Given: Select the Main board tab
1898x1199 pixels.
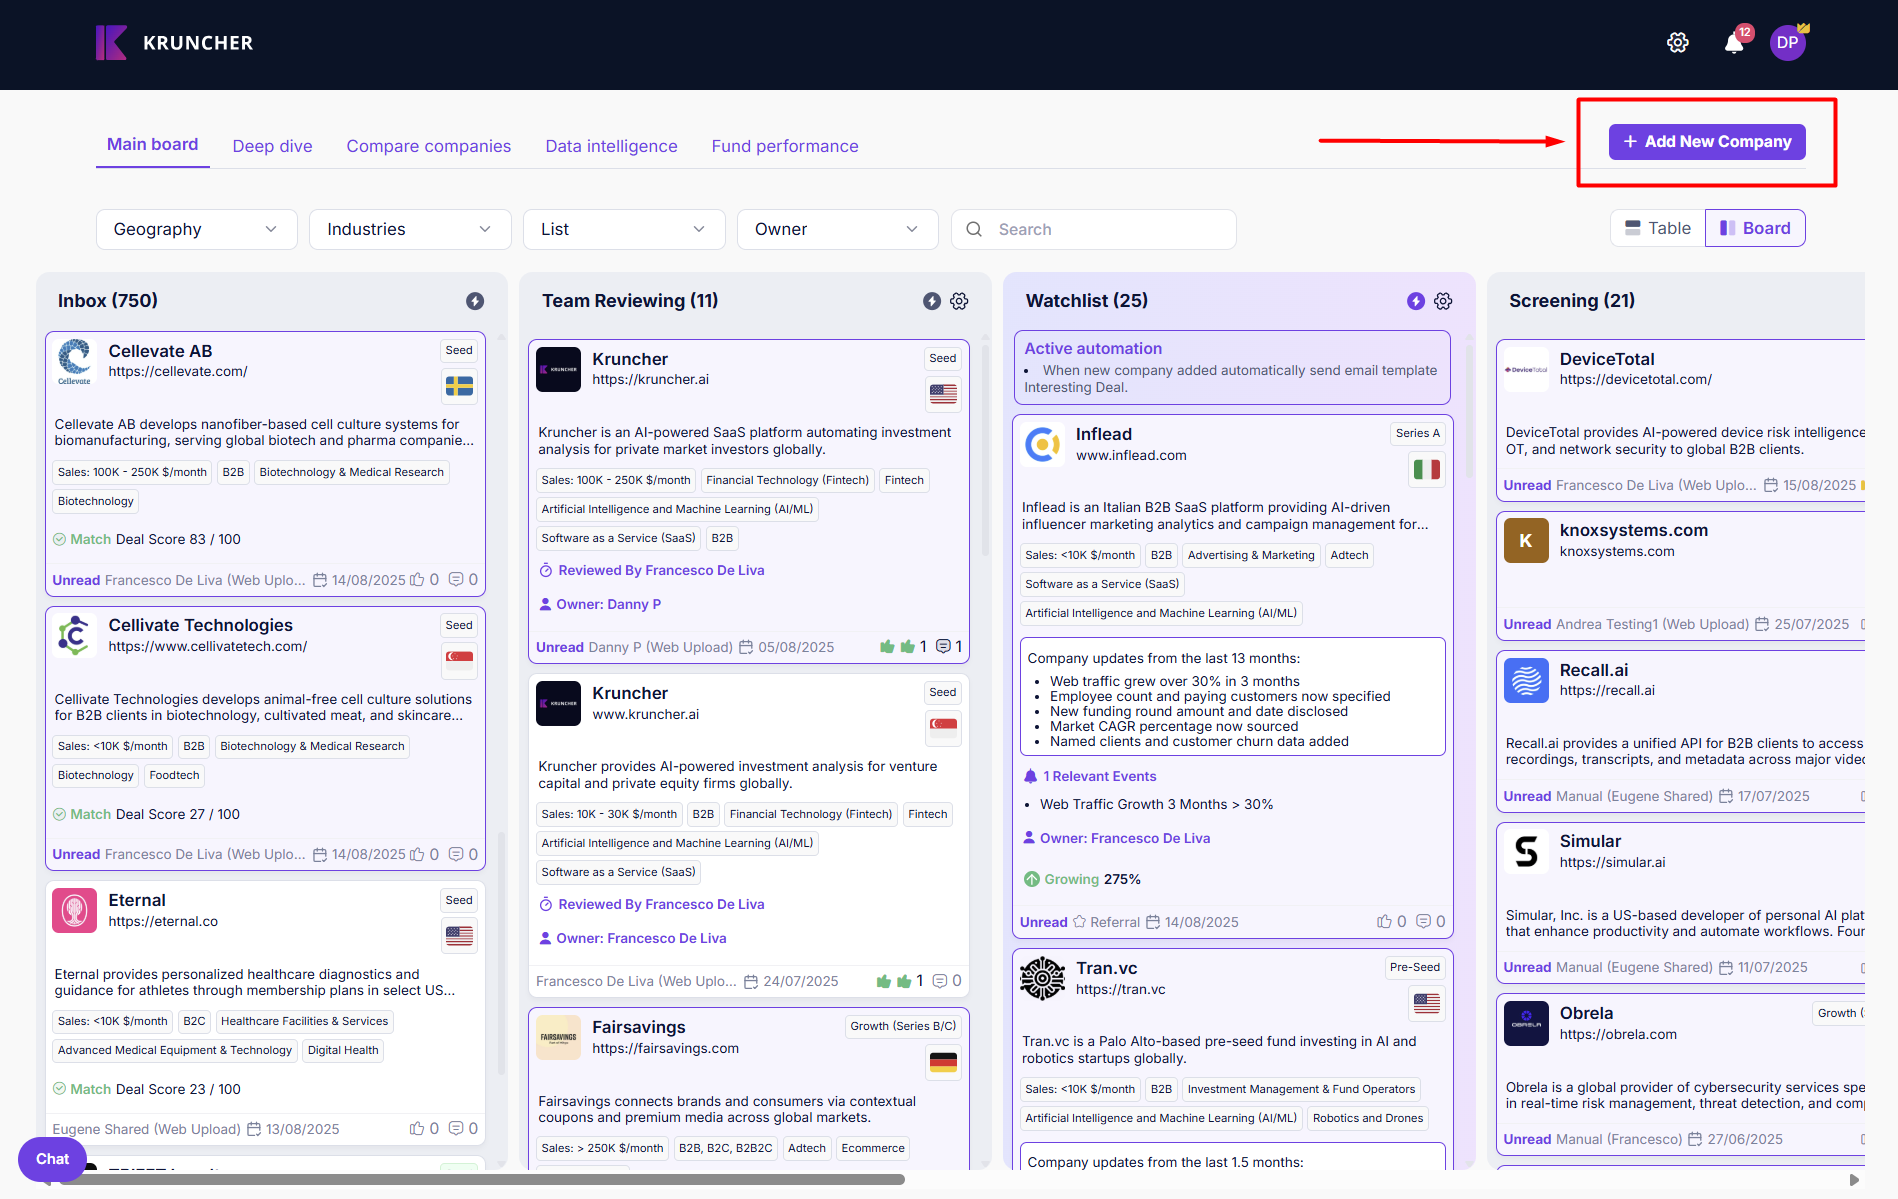Looking at the screenshot, I should [x=153, y=145].
